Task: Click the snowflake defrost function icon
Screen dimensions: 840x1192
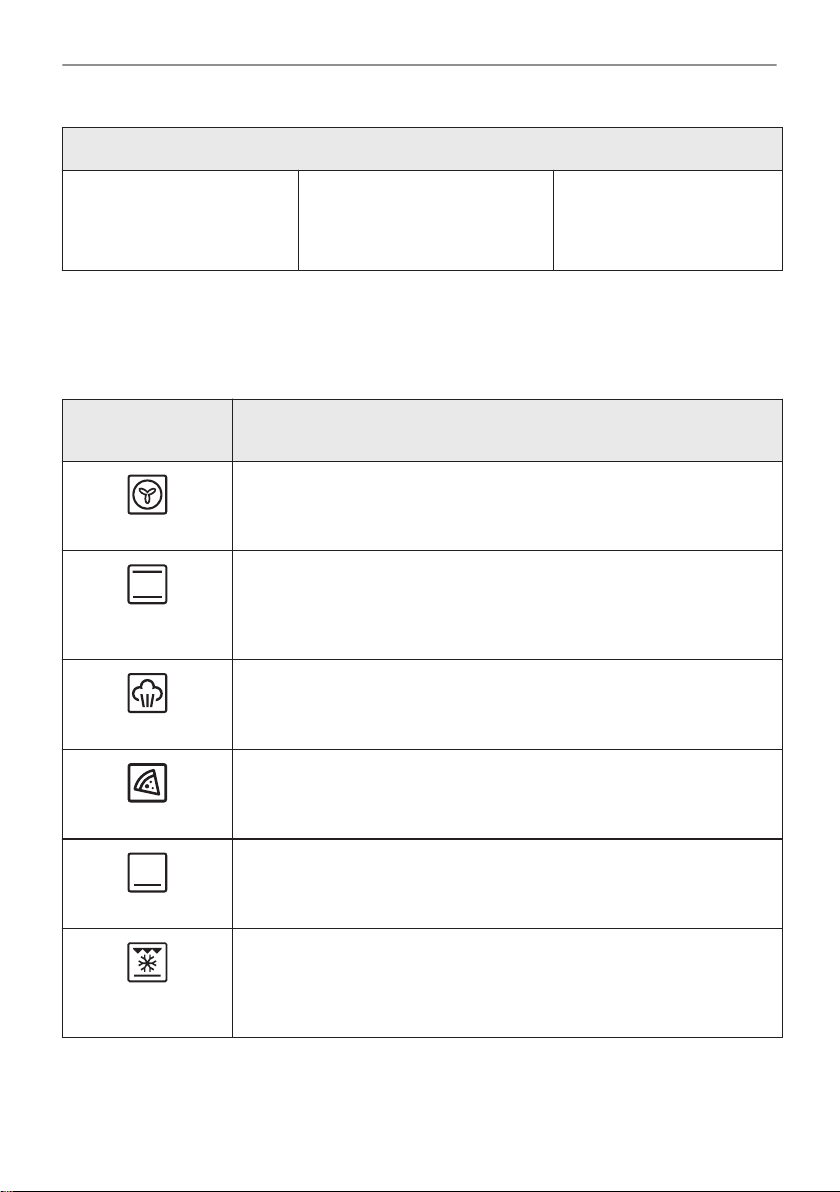Action: pos(147,962)
